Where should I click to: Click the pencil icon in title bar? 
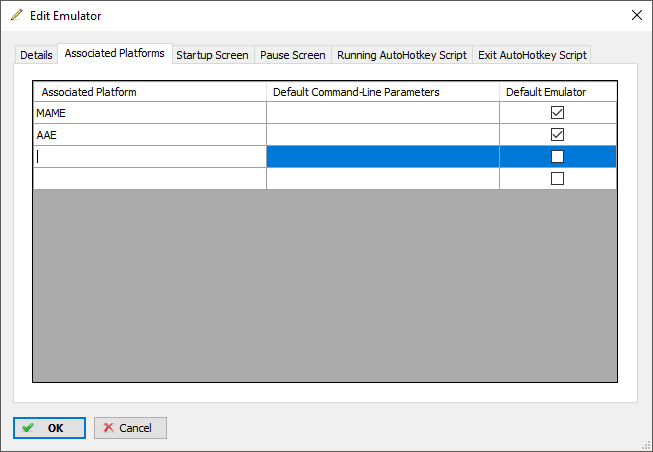[x=17, y=15]
